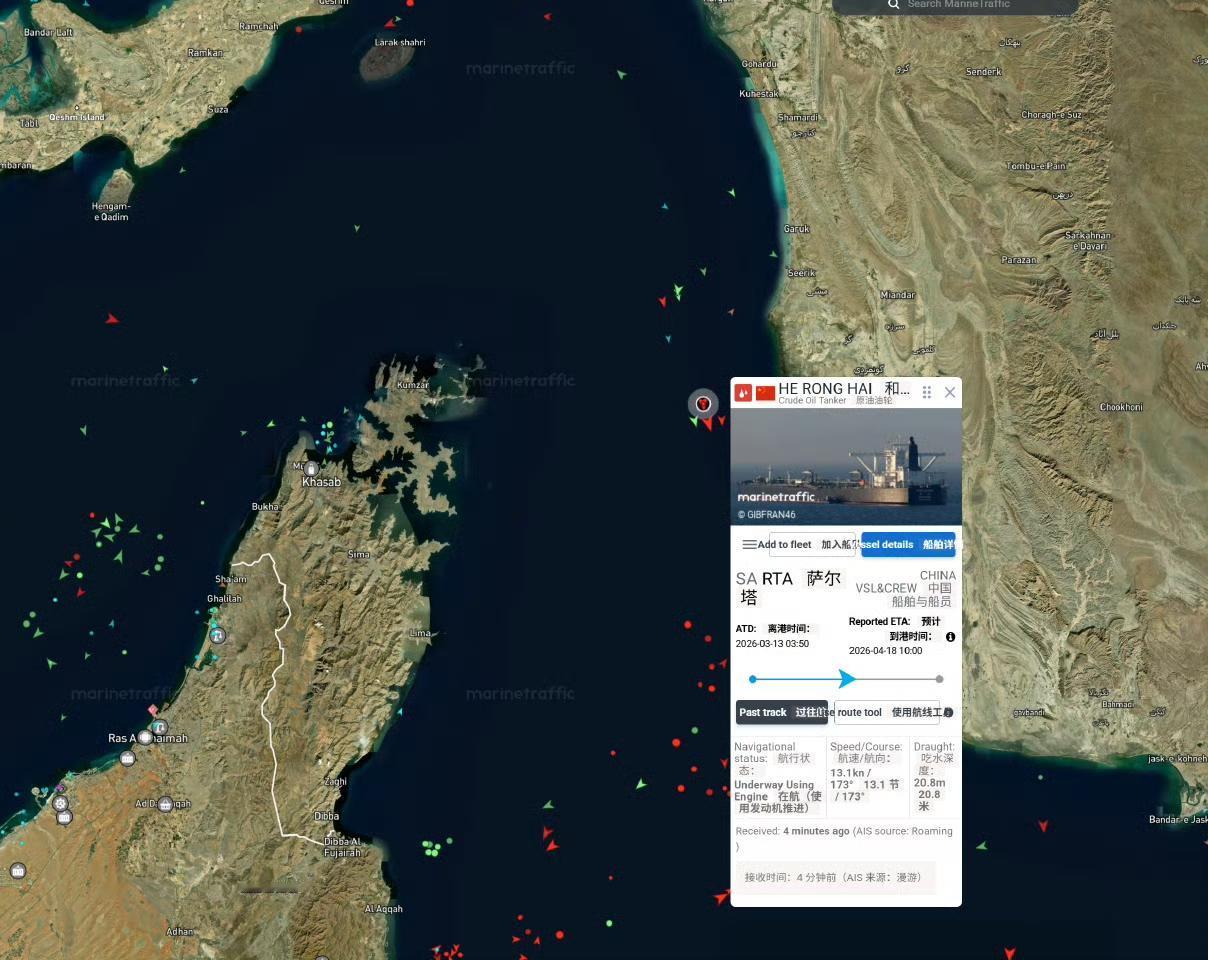Select the green ship arrow east of Larak shahri
This screenshot has height=960, width=1208.
pyautogui.click(x=621, y=74)
